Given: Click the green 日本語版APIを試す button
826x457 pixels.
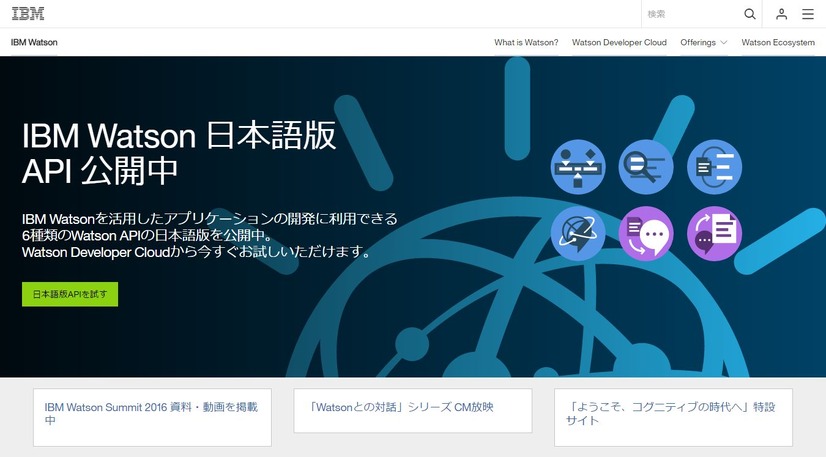Looking at the screenshot, I should point(70,294).
